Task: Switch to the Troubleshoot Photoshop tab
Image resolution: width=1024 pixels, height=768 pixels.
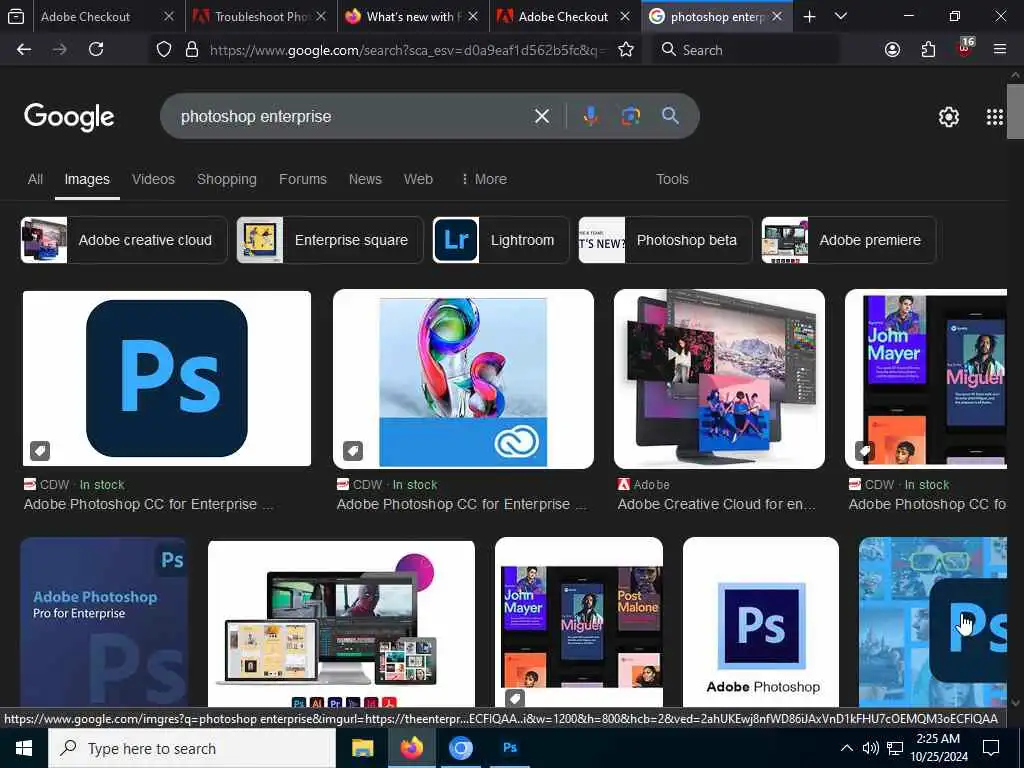Action: [x=261, y=17]
